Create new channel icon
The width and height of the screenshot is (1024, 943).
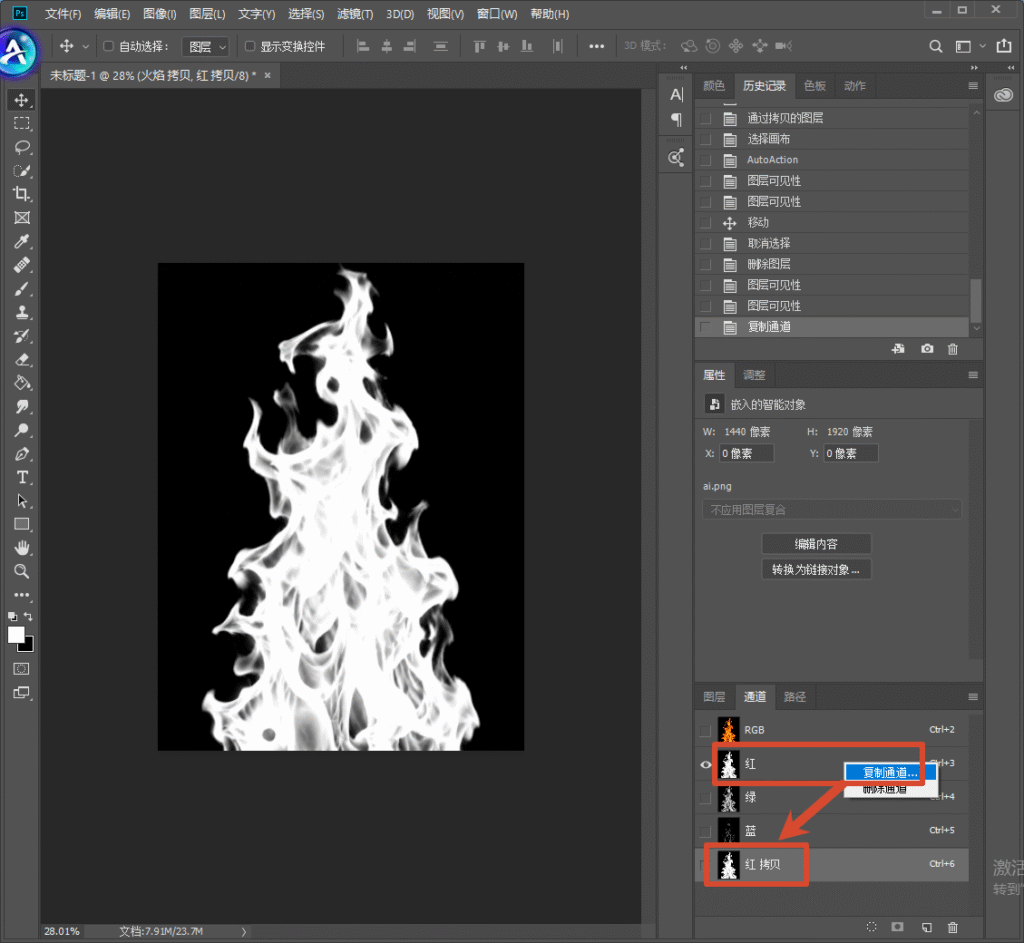point(927,927)
